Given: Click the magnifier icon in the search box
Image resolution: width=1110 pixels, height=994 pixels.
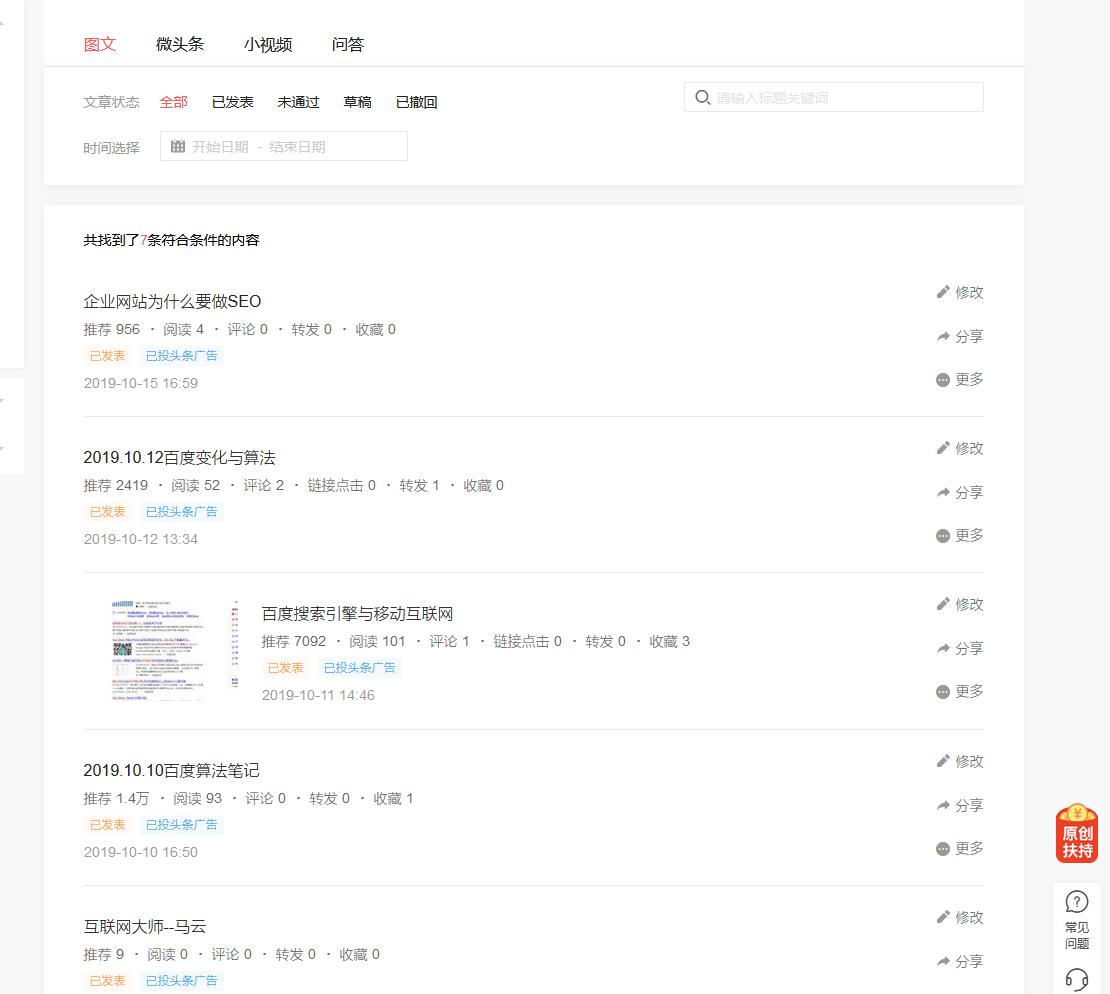Looking at the screenshot, I should (702, 97).
